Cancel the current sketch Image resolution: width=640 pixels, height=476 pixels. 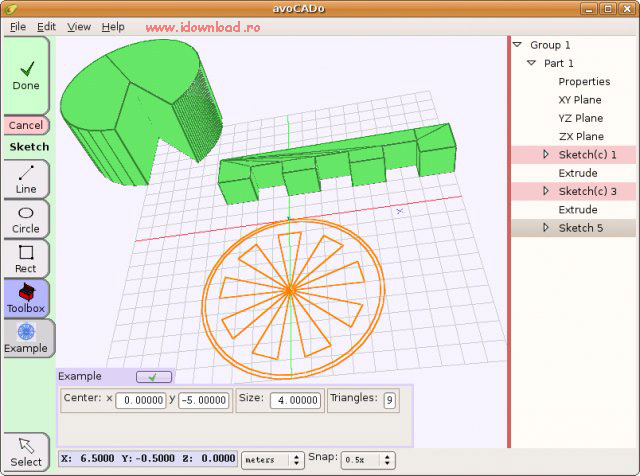26,125
